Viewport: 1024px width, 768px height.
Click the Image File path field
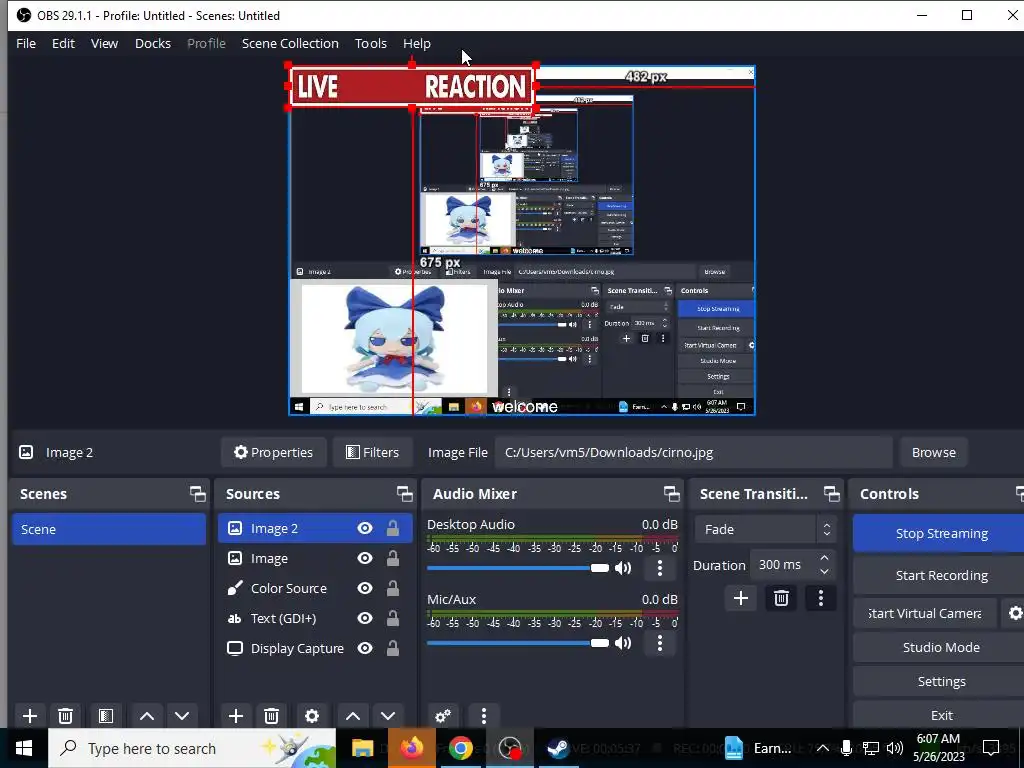[x=694, y=452]
